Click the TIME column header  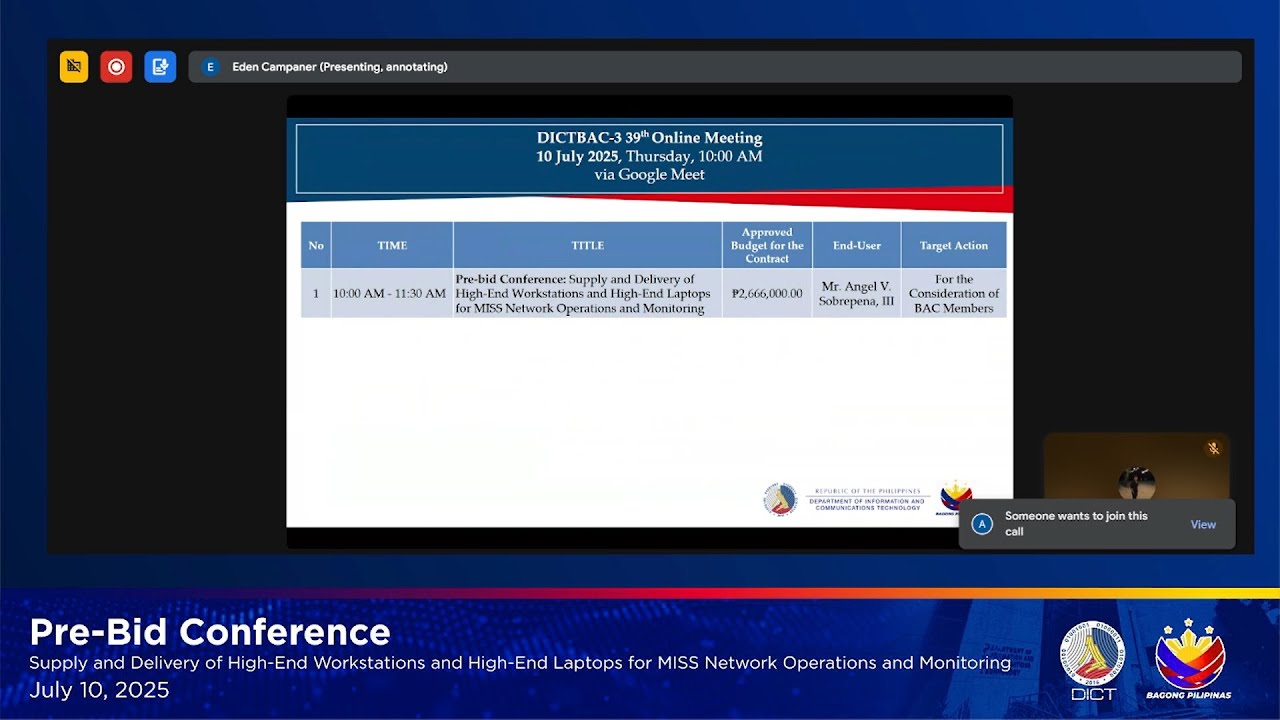392,245
